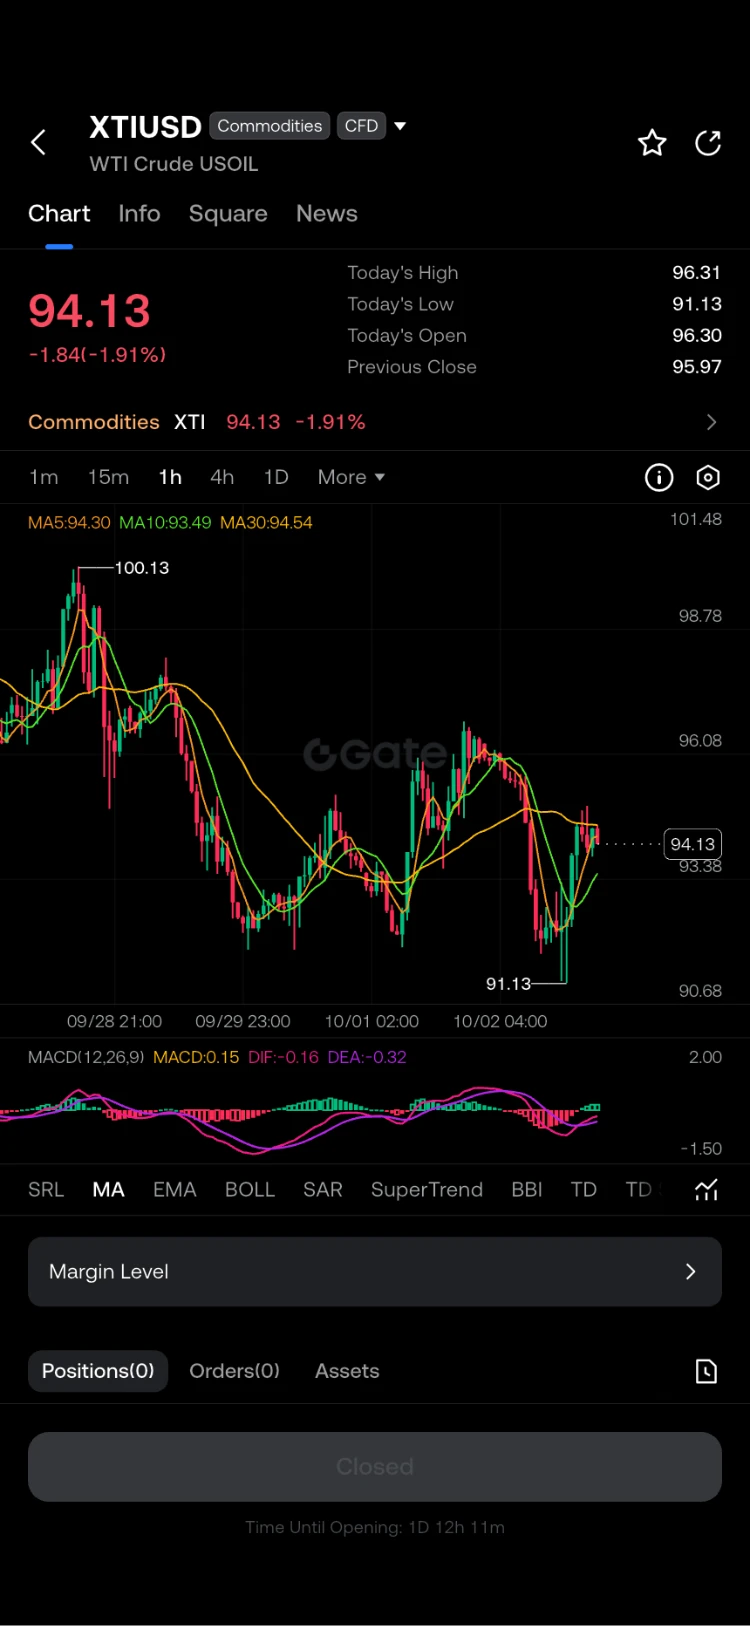
Task: Tap the Today's High value 96.31
Action: [697, 273]
